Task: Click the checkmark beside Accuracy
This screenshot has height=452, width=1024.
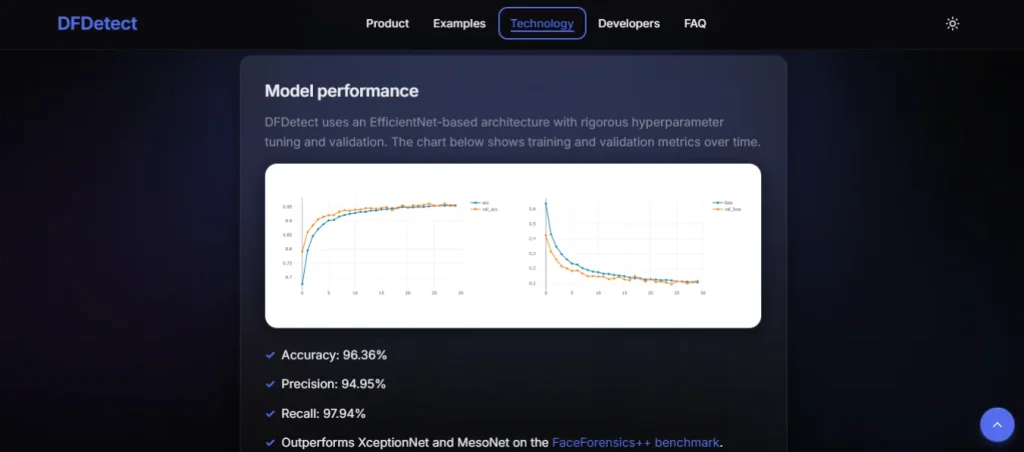Action: 270,355
